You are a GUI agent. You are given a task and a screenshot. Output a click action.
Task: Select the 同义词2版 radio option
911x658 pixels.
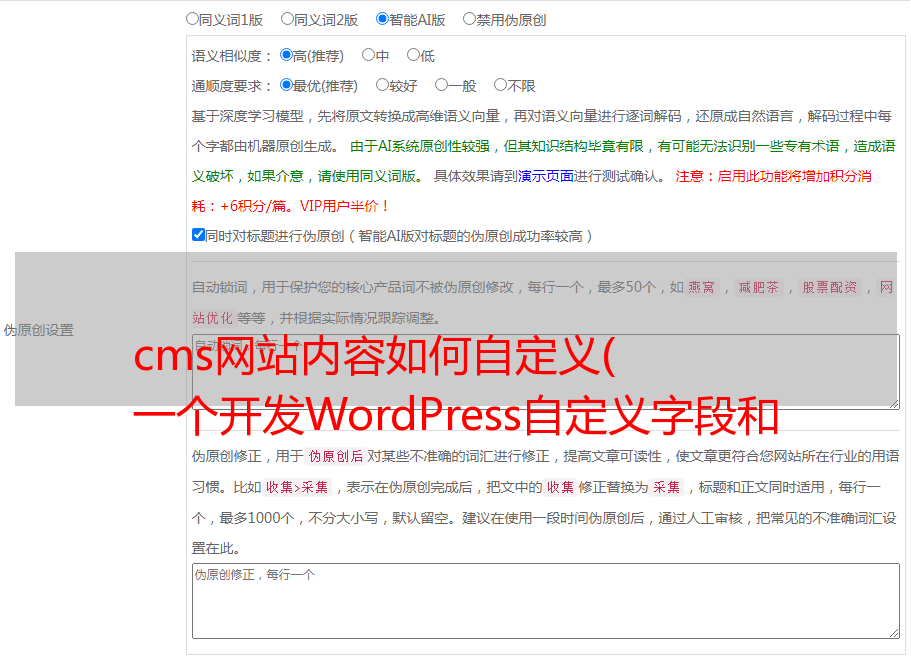(287, 19)
